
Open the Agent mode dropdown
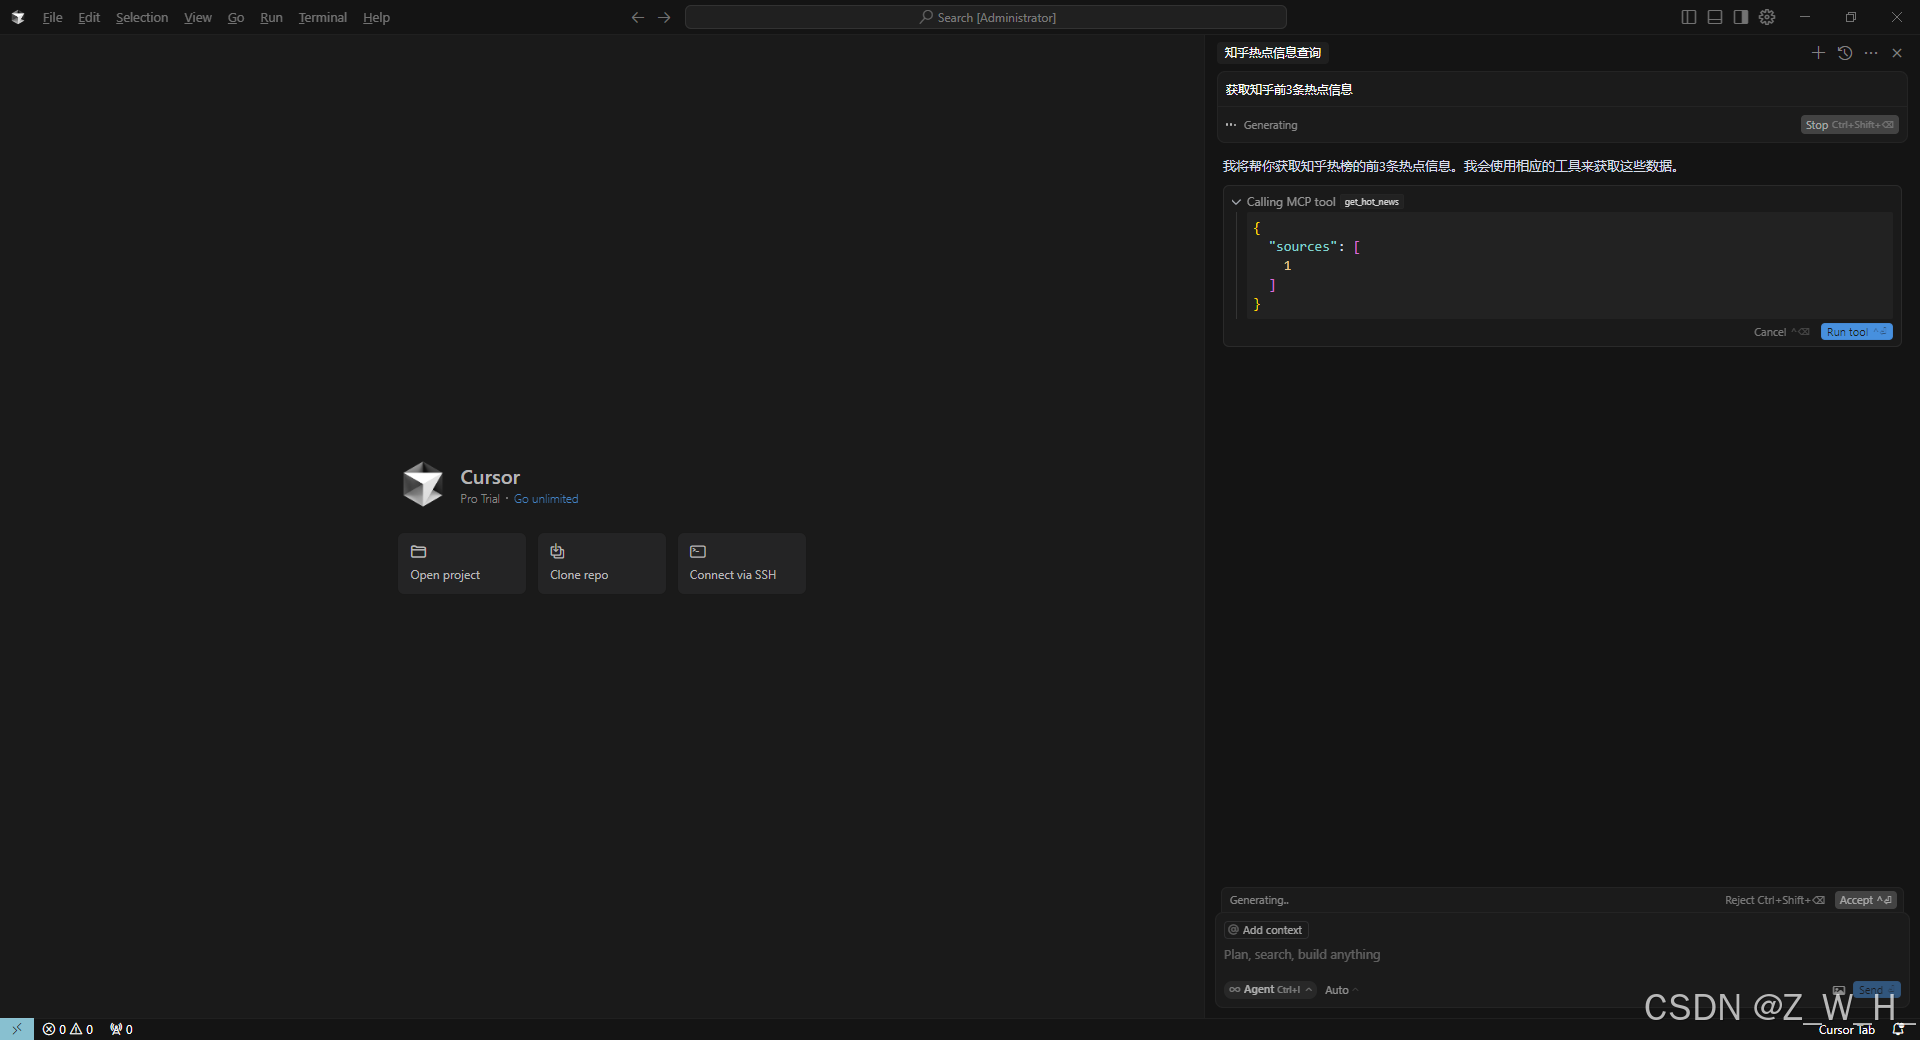1270,990
